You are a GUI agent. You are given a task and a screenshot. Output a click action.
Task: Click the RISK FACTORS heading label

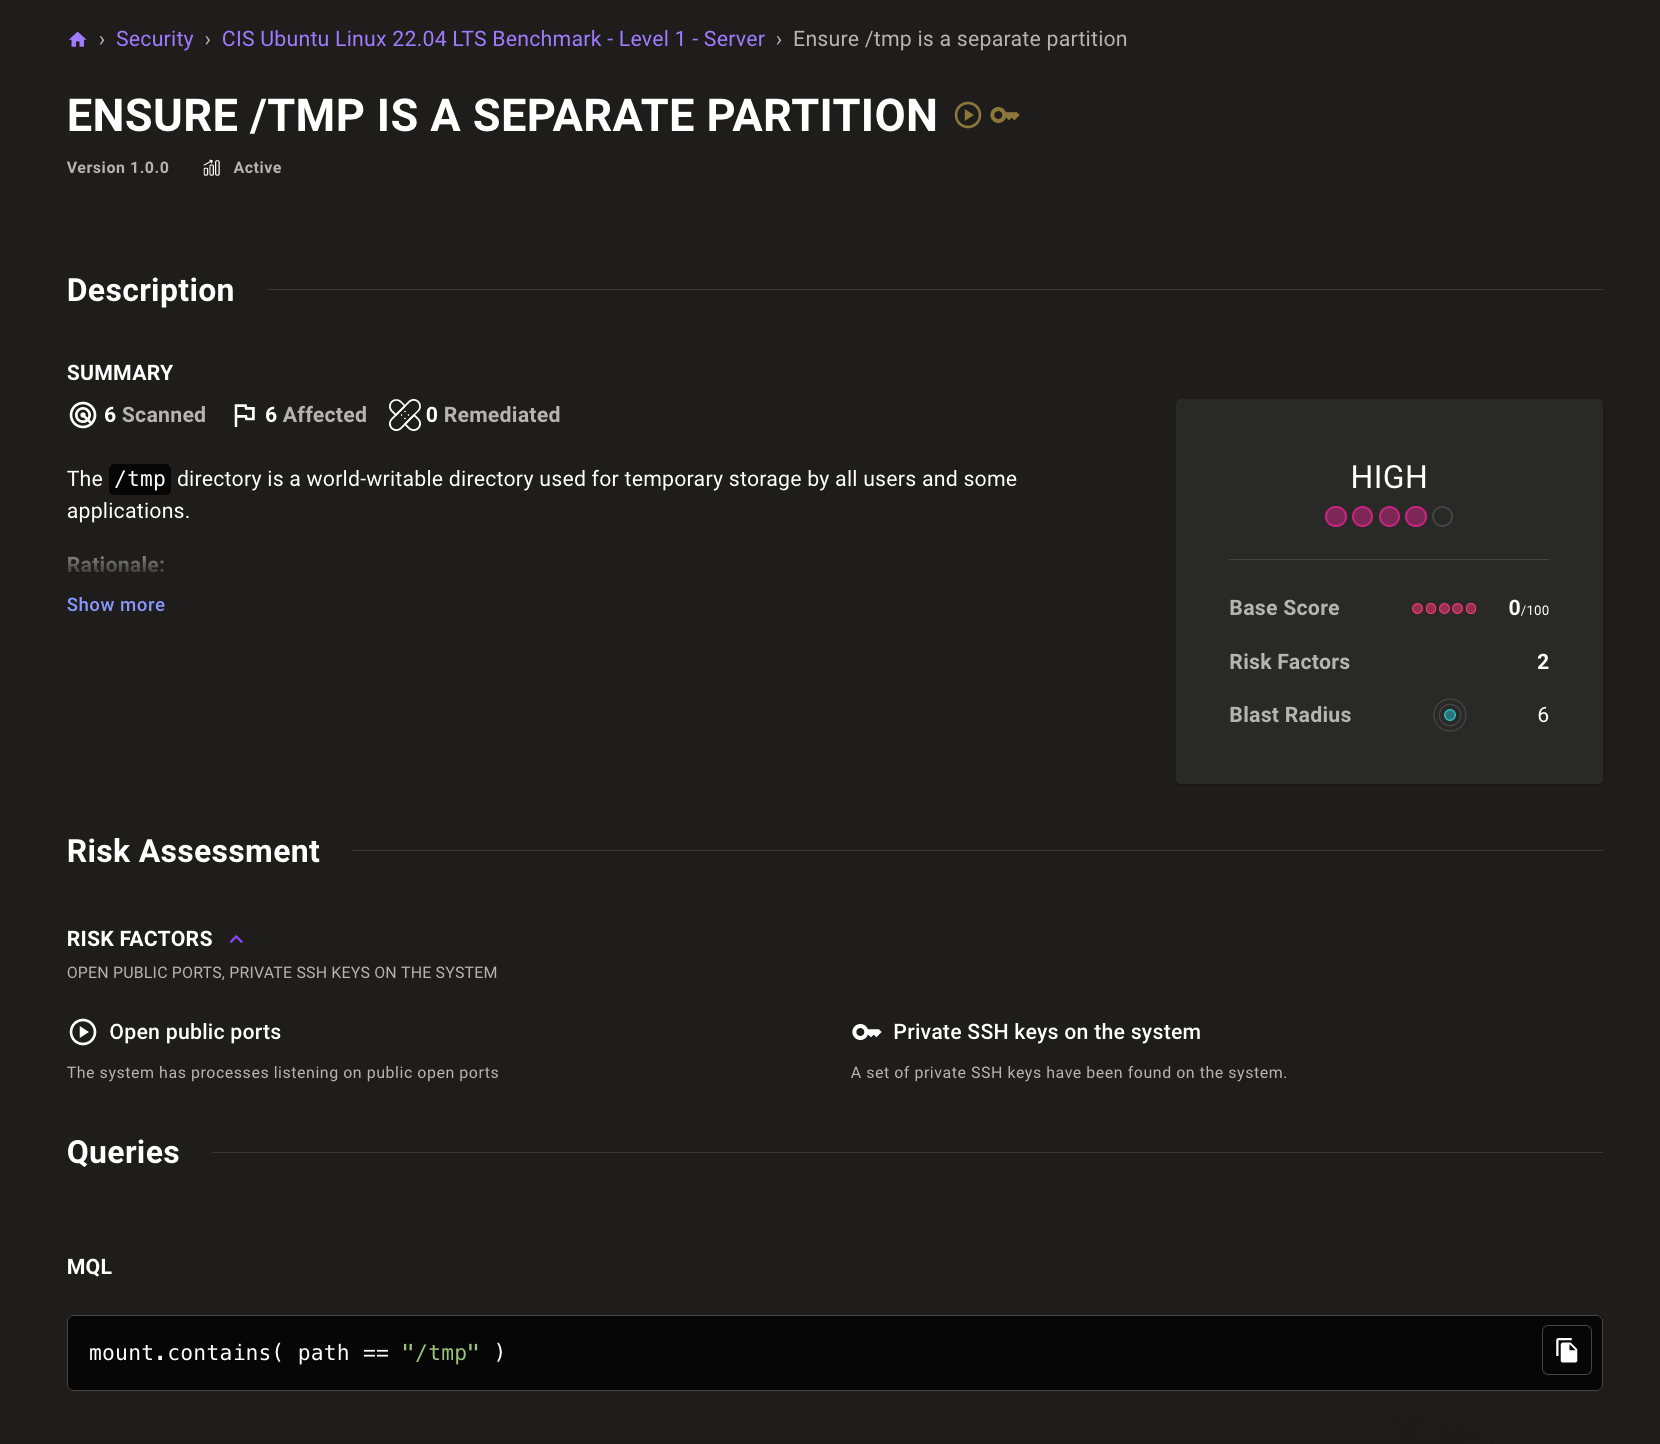tap(139, 939)
